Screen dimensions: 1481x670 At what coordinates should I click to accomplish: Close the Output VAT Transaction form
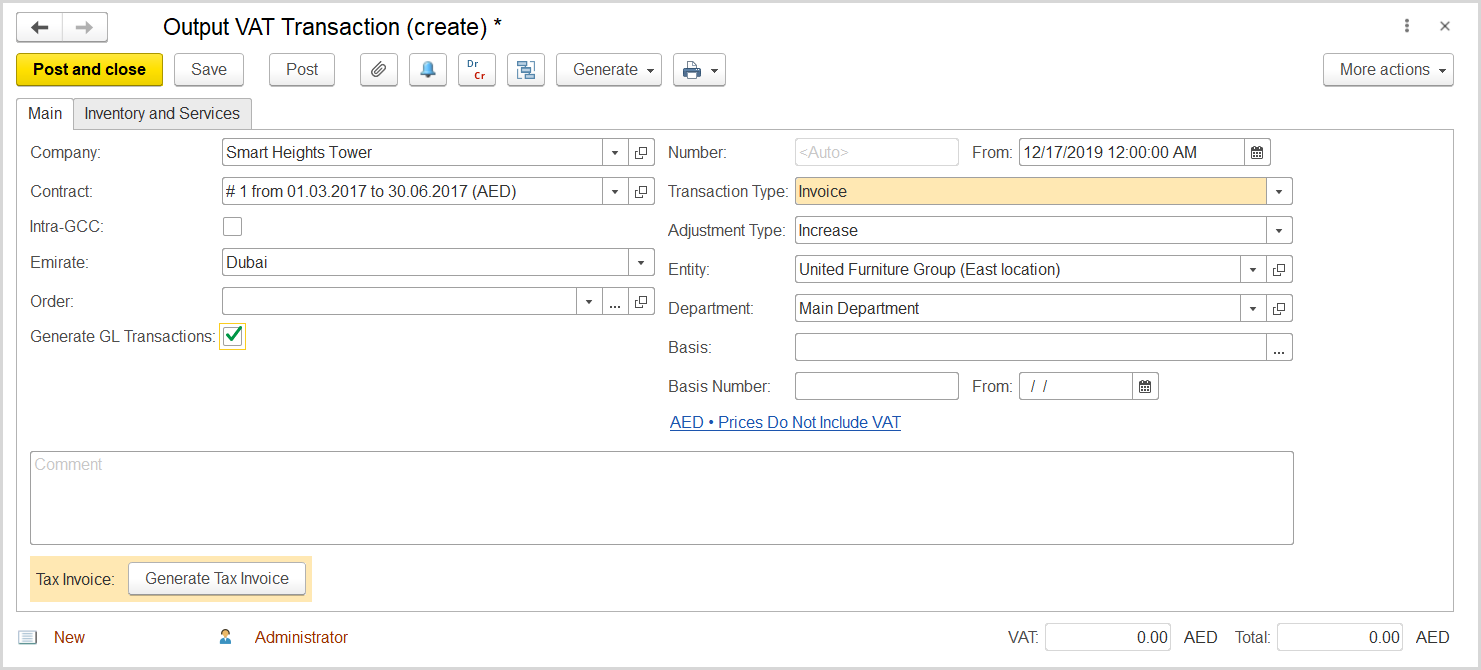coord(1445,27)
